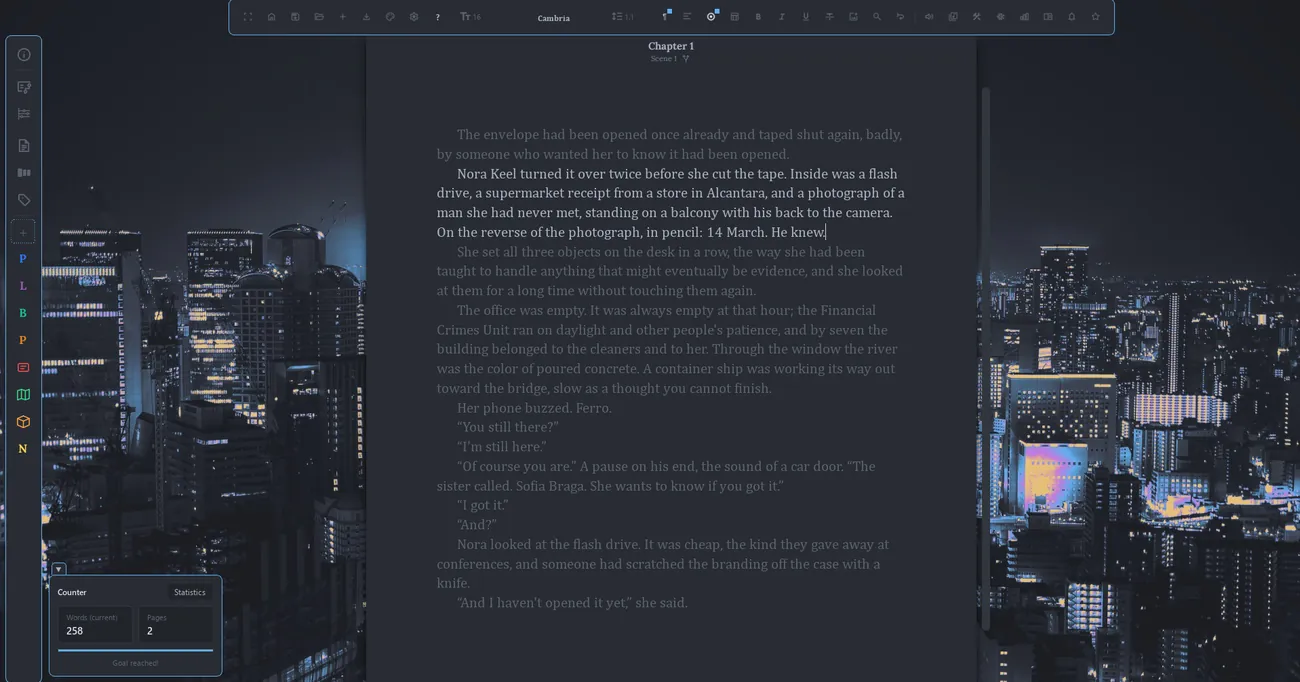
Task: Insert an image via toolbar icon
Action: click(853, 17)
